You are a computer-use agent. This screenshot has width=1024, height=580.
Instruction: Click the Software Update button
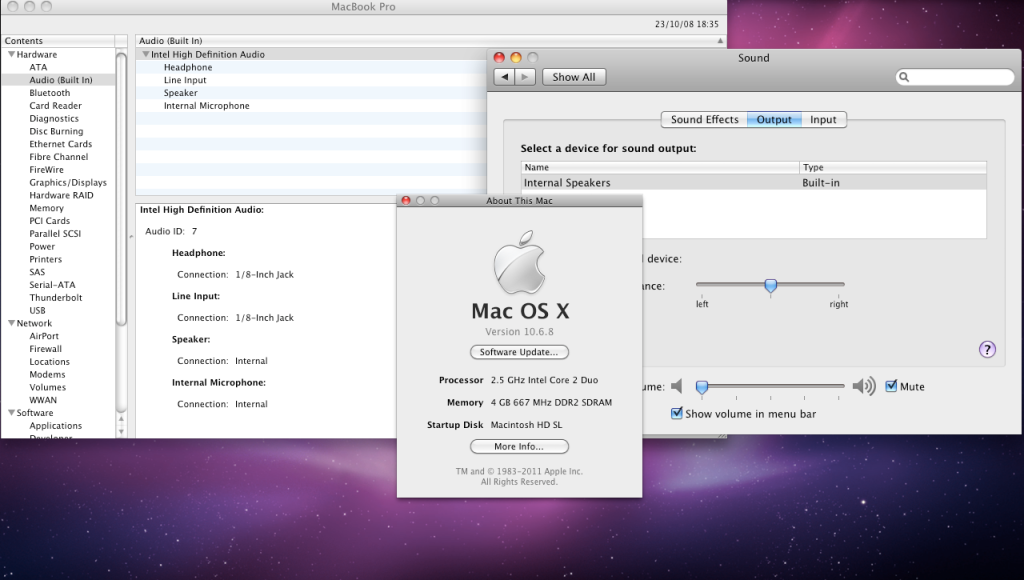519,352
